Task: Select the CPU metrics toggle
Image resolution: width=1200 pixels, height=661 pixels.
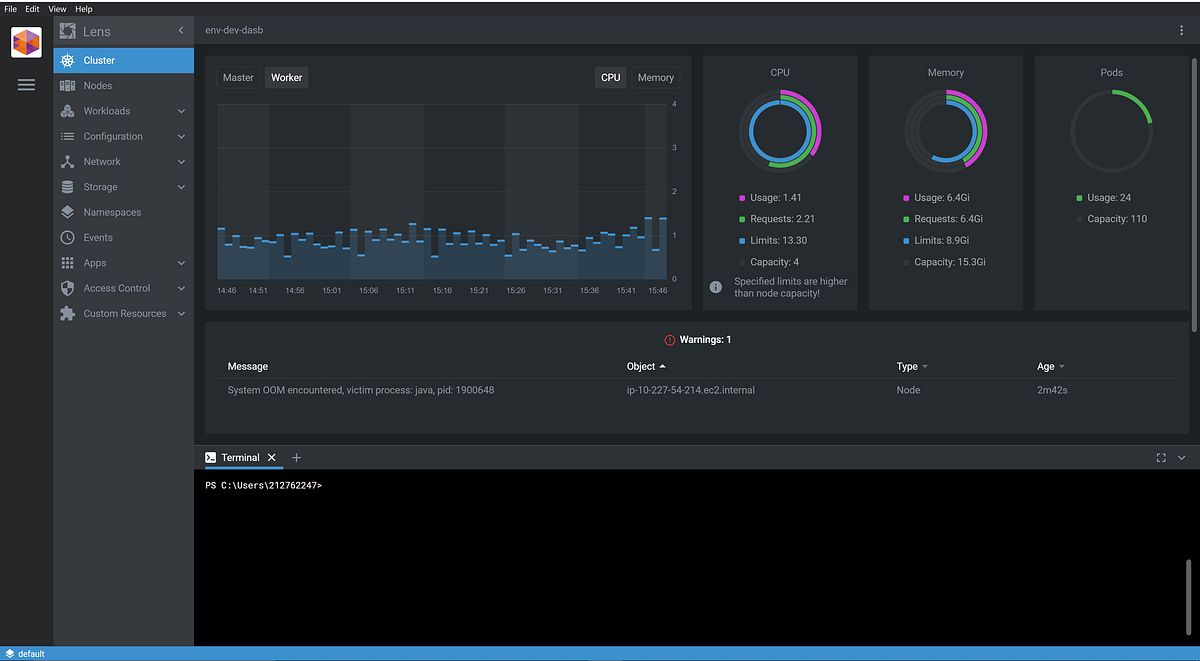Action: (x=610, y=77)
